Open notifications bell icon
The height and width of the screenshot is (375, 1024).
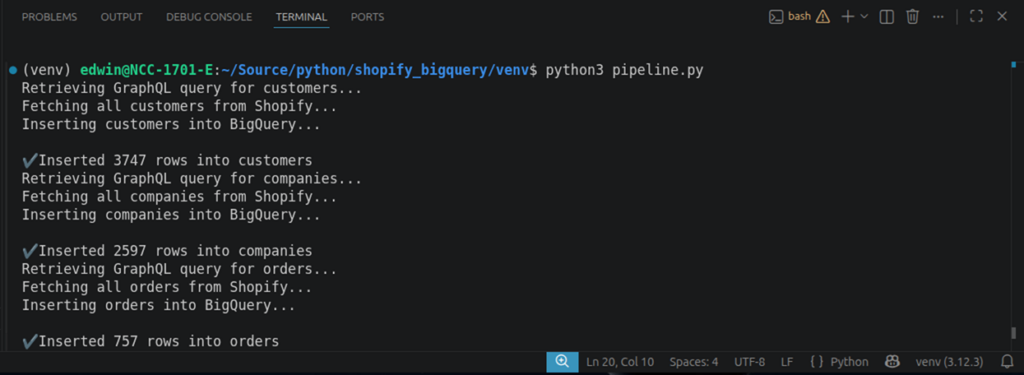coord(1007,361)
